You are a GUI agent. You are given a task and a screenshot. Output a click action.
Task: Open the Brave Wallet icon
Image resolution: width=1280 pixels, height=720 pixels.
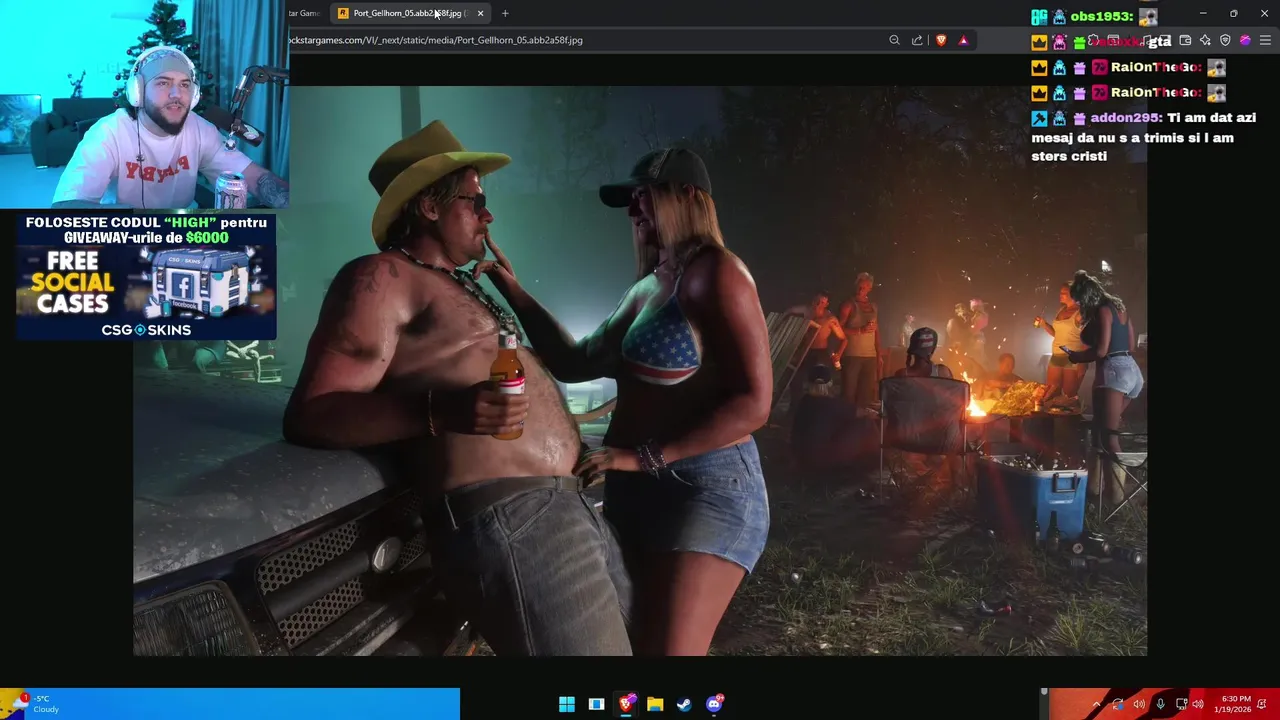pos(1185,40)
